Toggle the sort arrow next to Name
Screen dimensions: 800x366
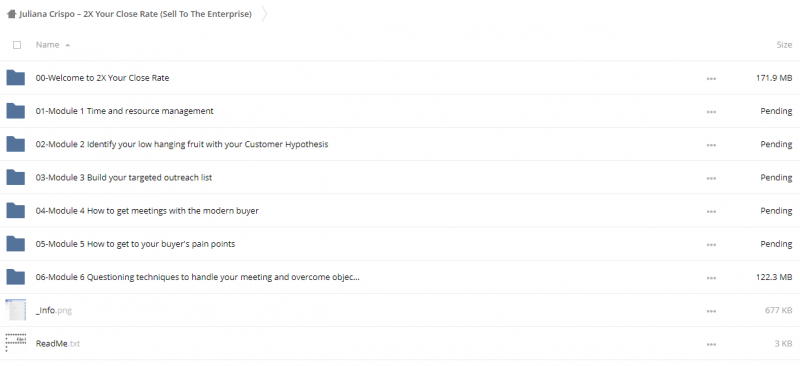67,45
